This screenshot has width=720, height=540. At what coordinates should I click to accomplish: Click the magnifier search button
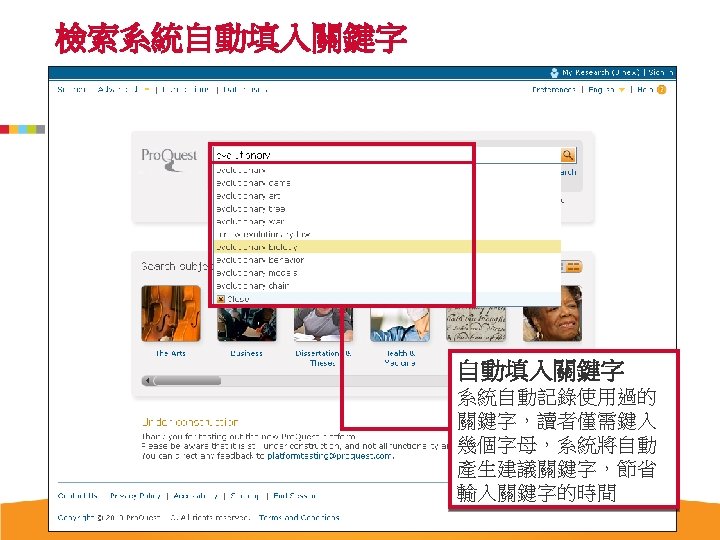(x=568, y=155)
